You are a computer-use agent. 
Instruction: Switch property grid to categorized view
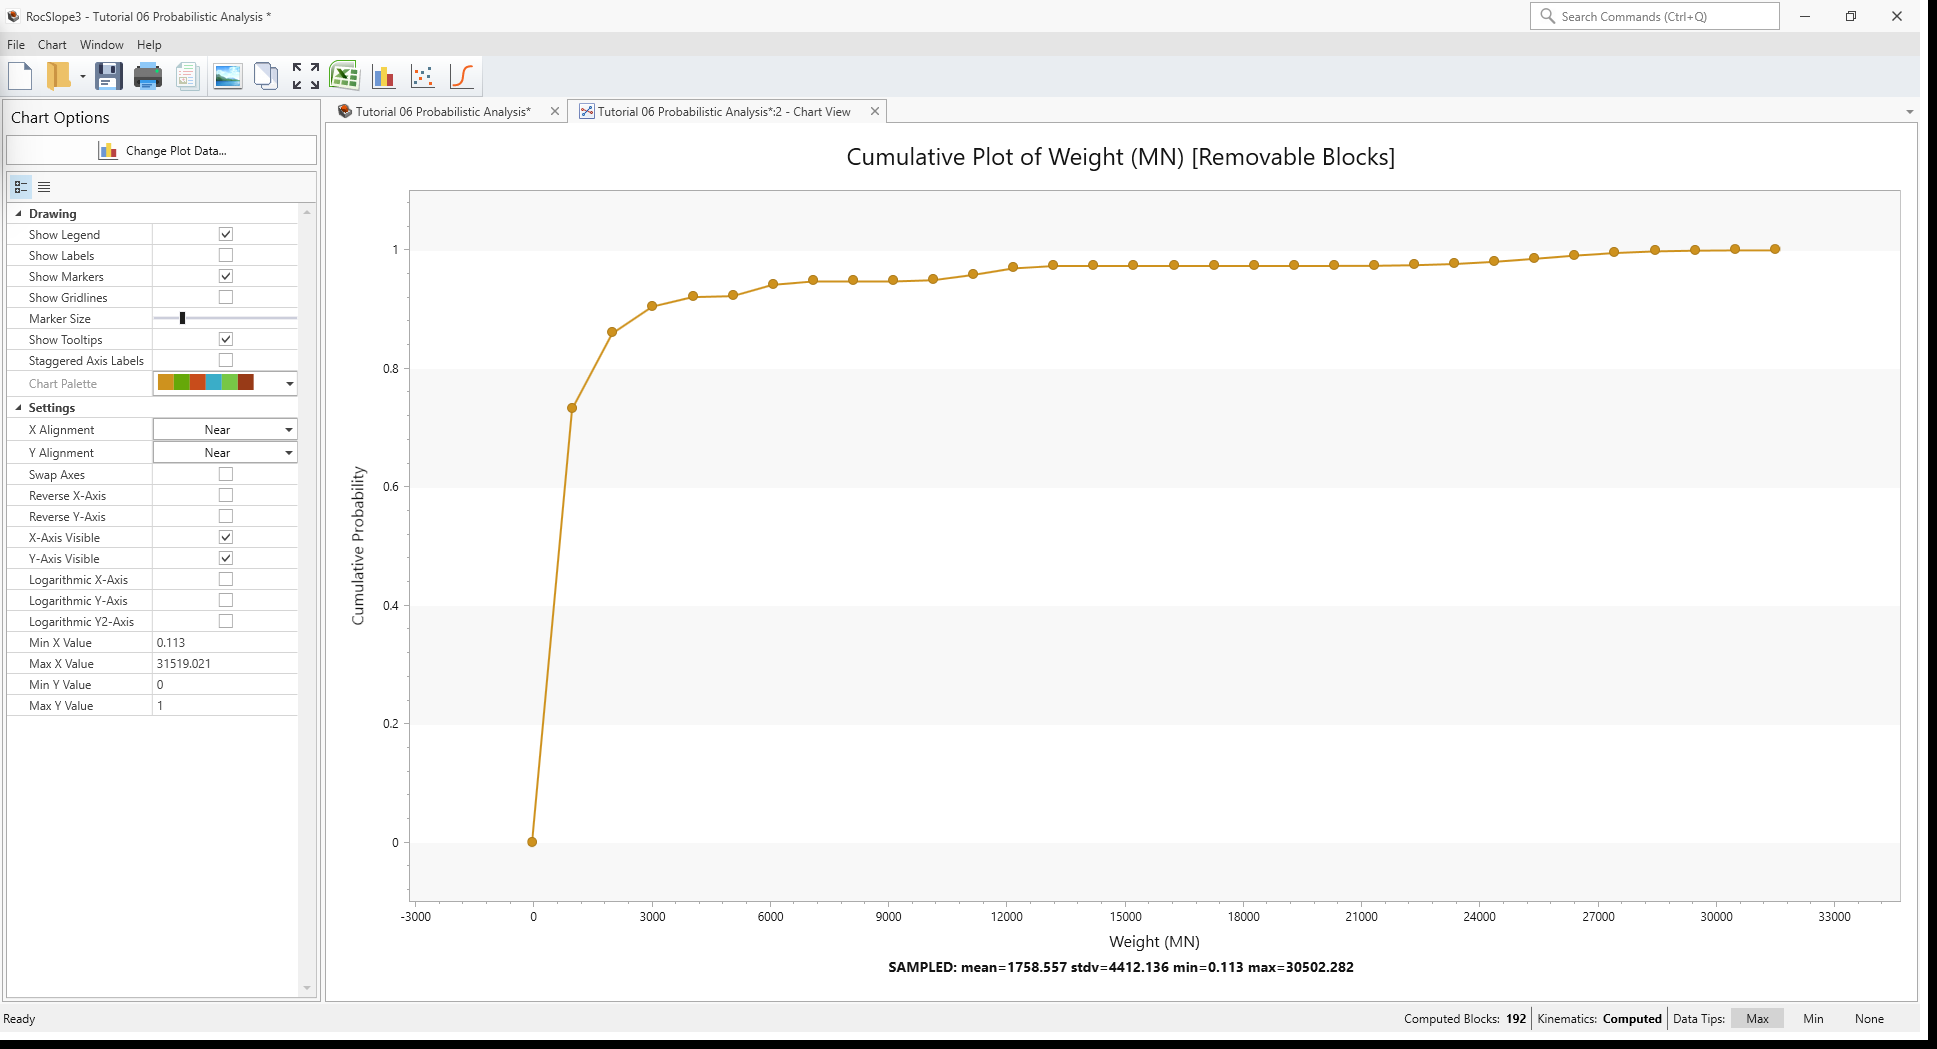[21, 187]
